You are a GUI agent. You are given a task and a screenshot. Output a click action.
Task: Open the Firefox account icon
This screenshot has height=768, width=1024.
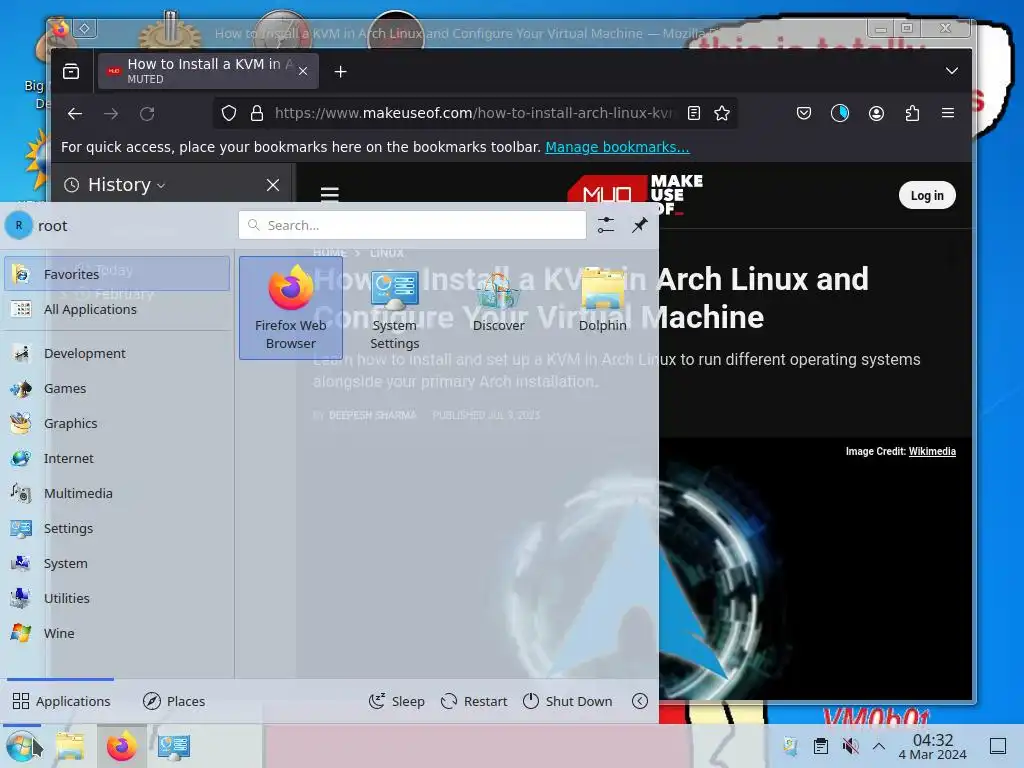click(876, 114)
